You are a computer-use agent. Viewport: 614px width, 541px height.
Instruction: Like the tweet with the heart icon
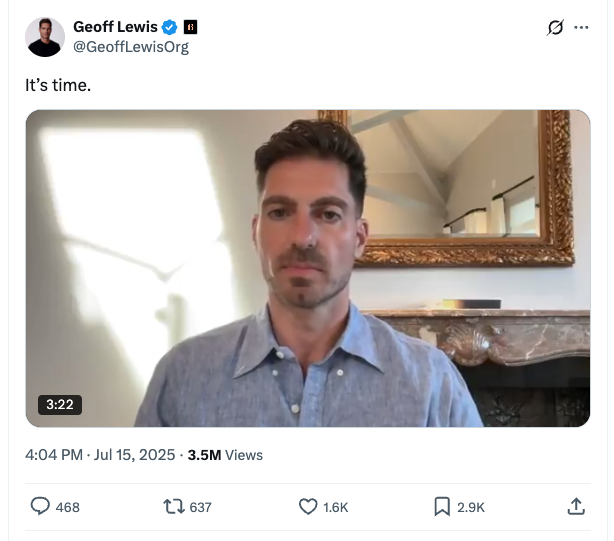[x=309, y=507]
